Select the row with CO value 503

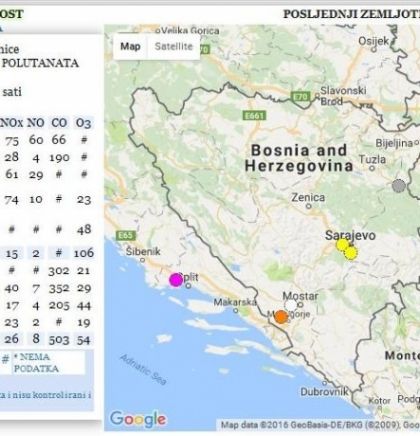[x=47, y=339]
